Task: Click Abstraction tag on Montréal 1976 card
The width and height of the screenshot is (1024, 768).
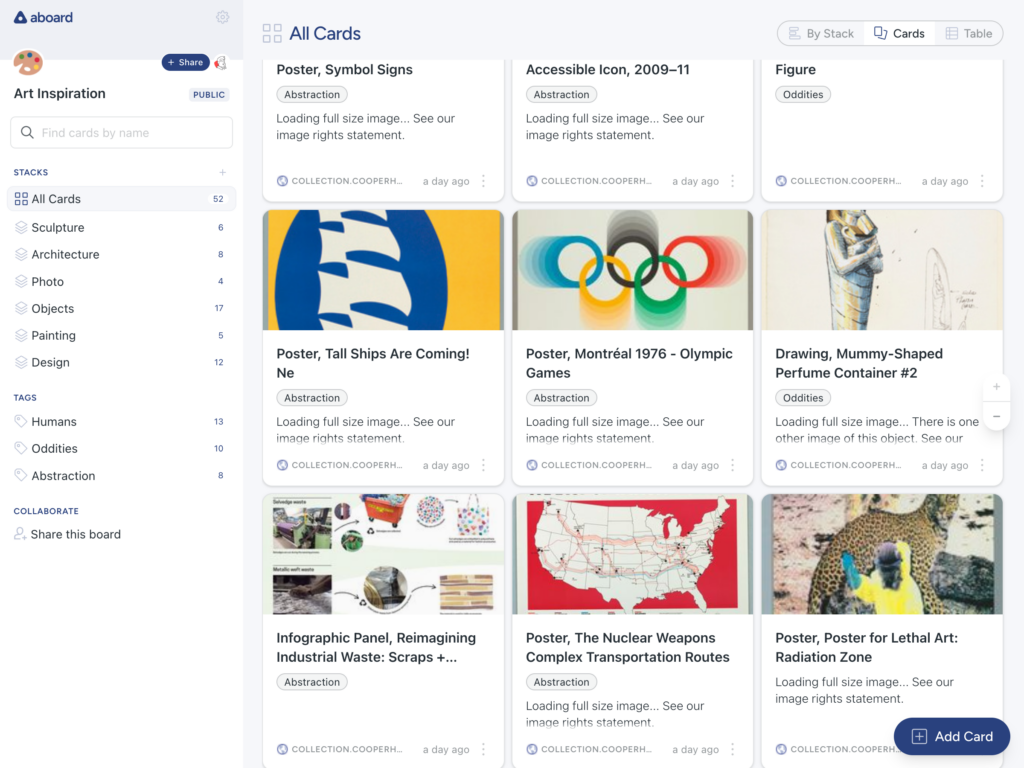Action: coord(561,398)
